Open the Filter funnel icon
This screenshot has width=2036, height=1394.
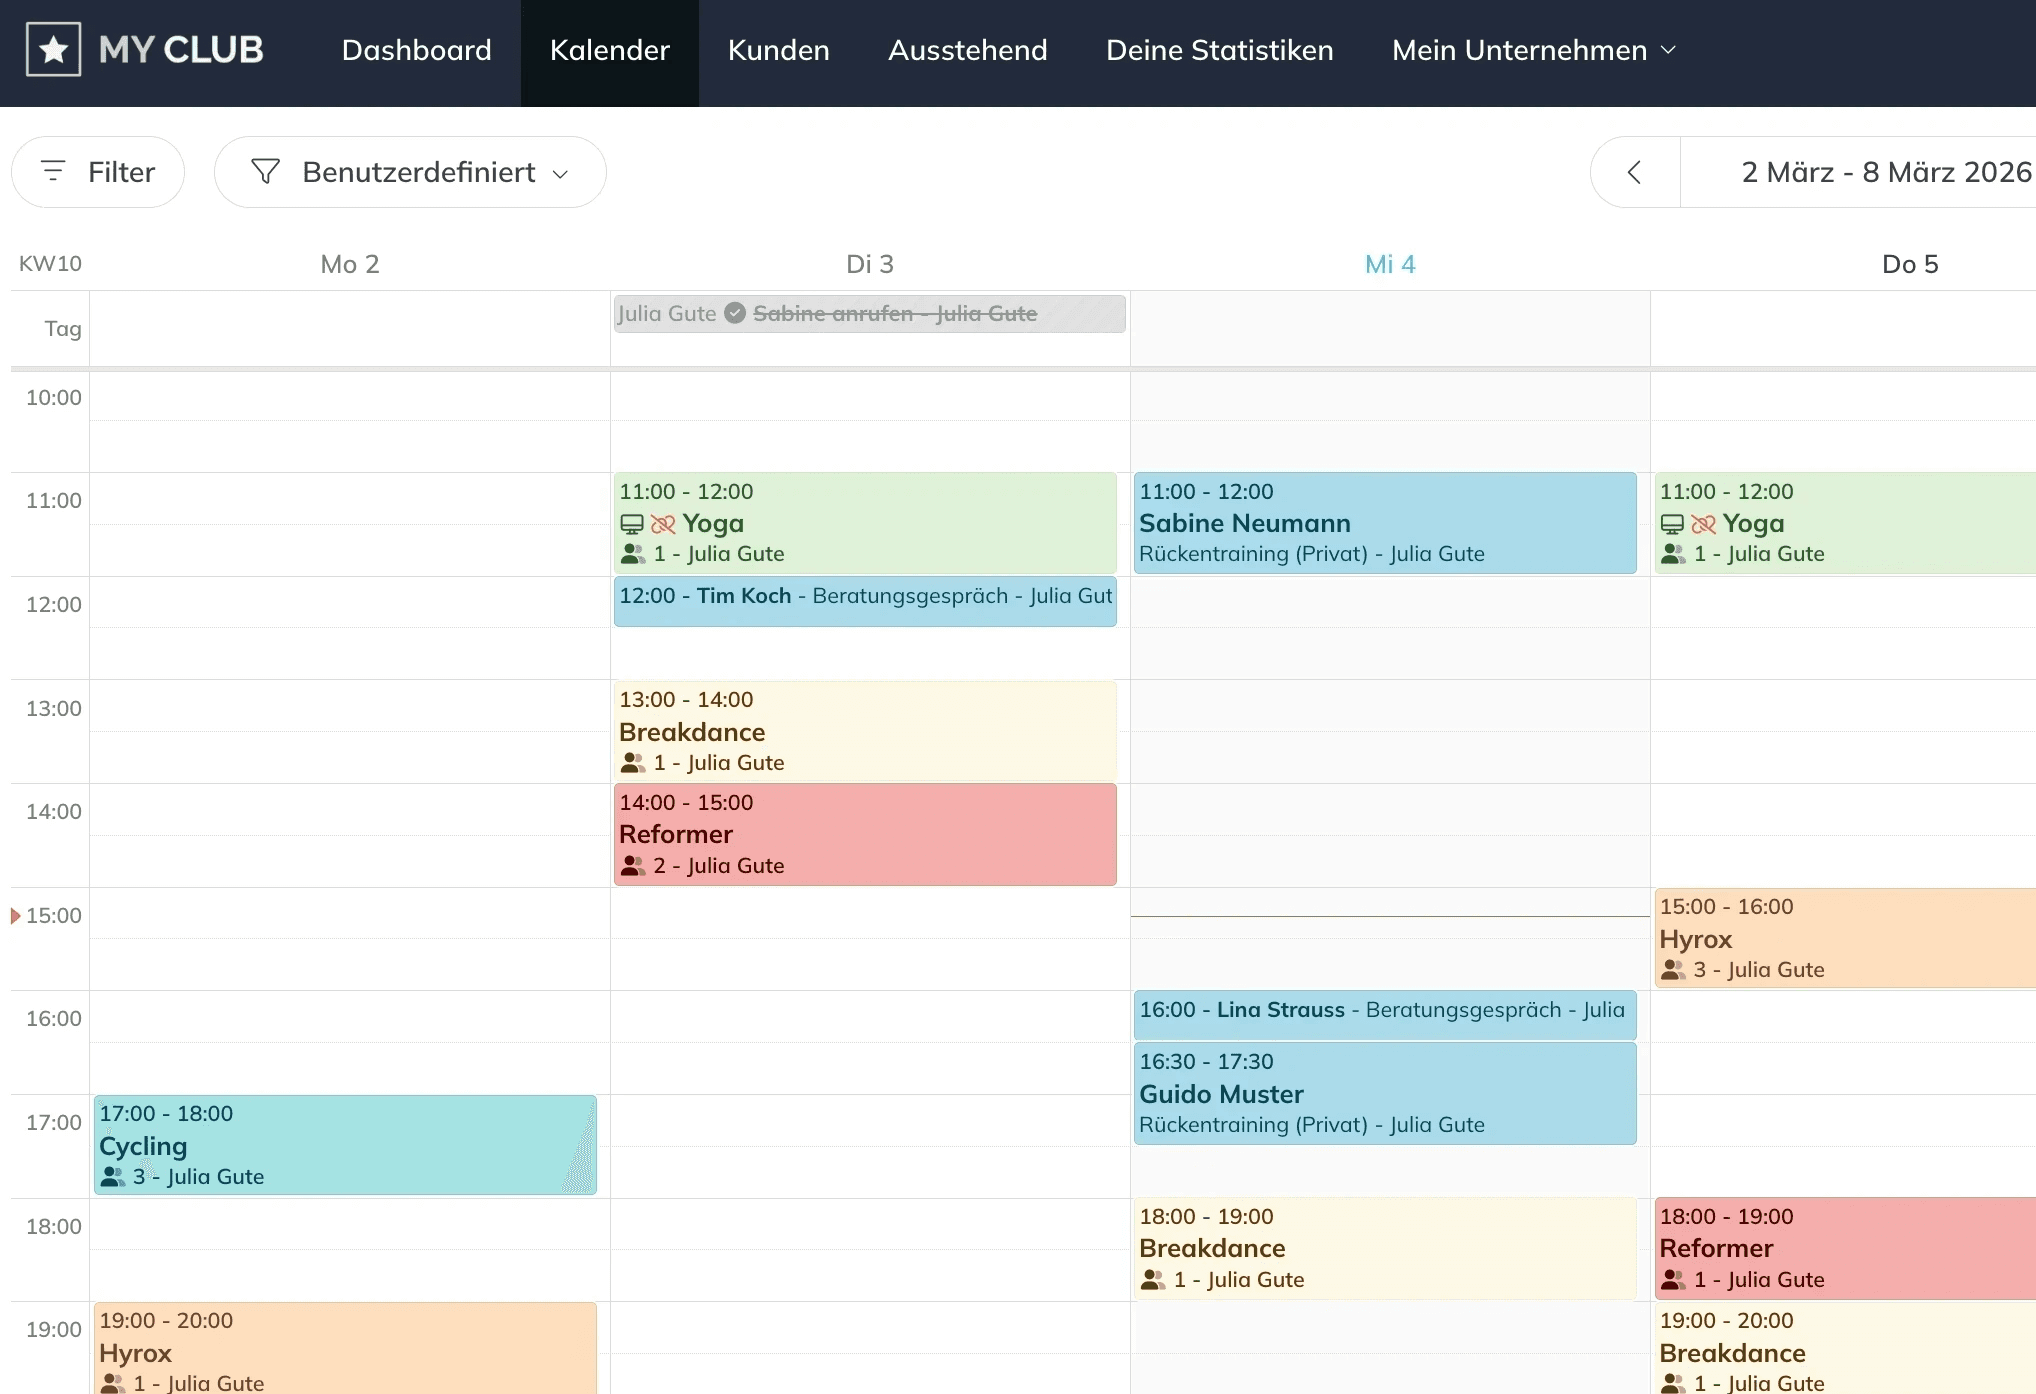pos(55,171)
